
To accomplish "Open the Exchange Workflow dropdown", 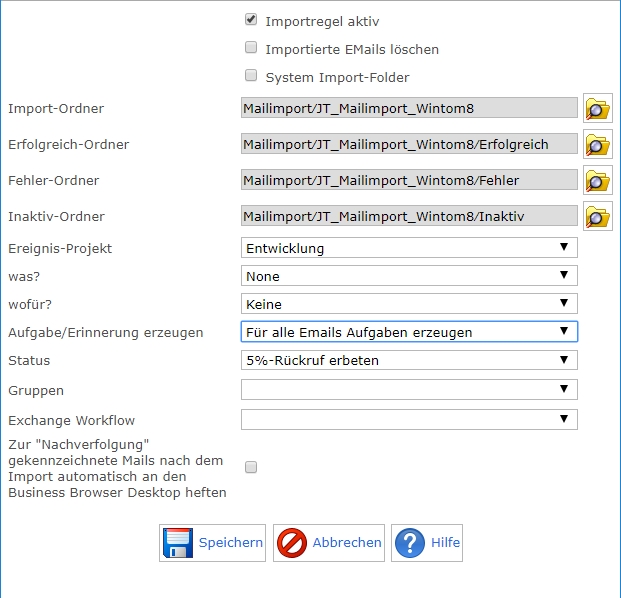I will click(x=409, y=420).
